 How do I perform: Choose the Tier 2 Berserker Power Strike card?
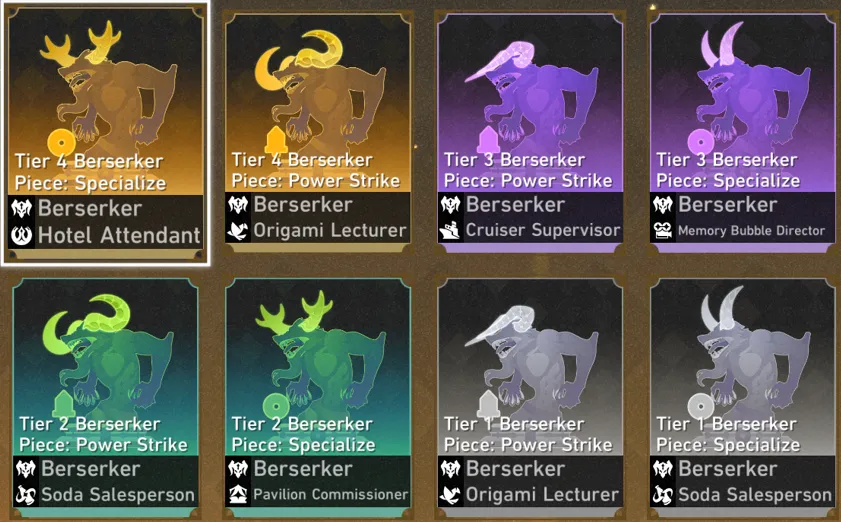[x=105, y=397]
